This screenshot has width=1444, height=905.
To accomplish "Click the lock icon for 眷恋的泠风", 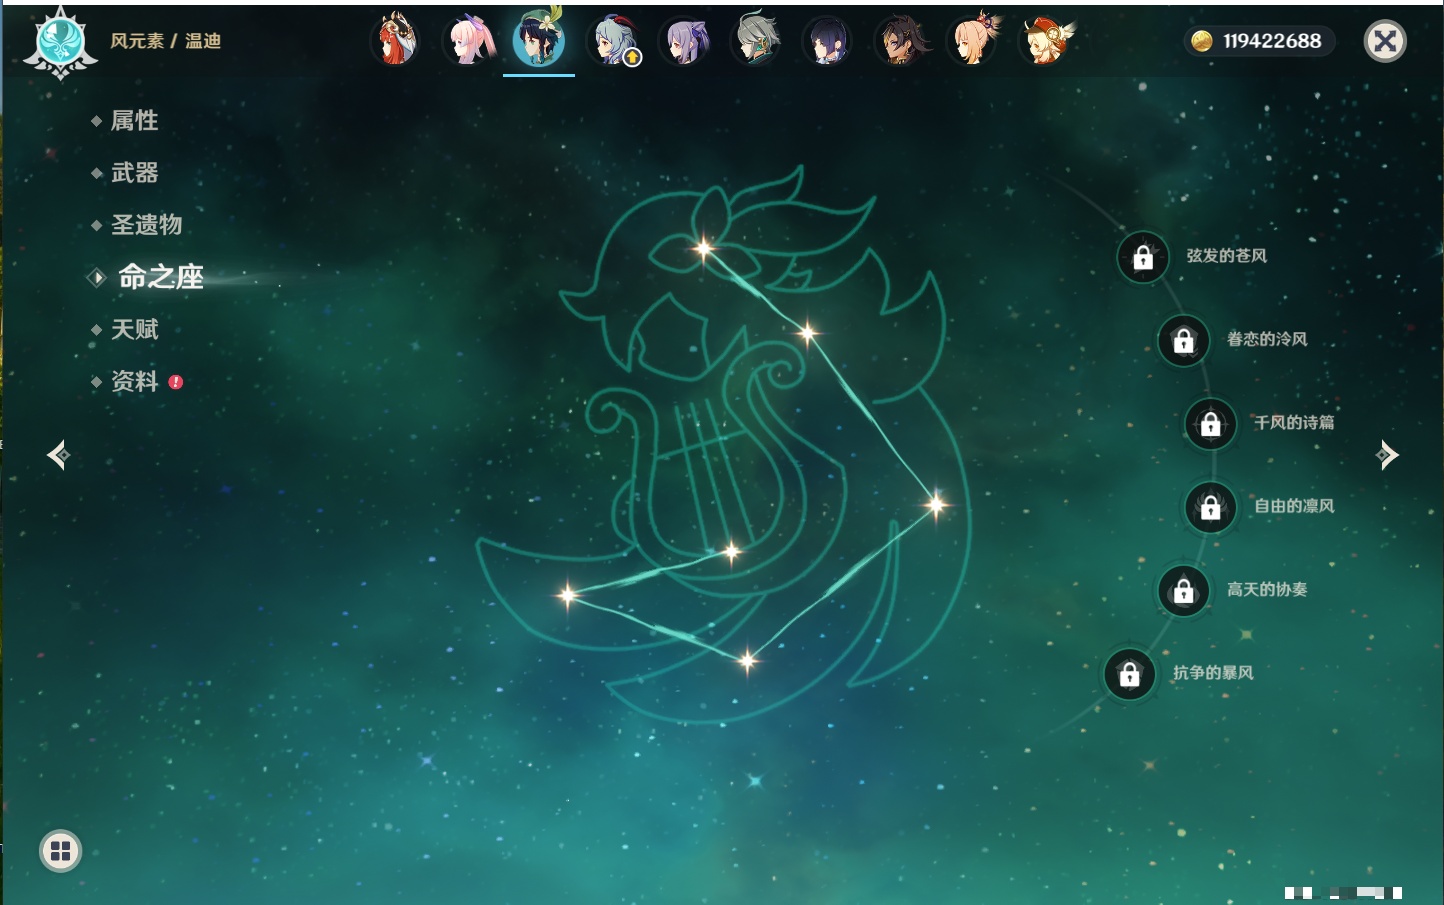I will 1184,341.
